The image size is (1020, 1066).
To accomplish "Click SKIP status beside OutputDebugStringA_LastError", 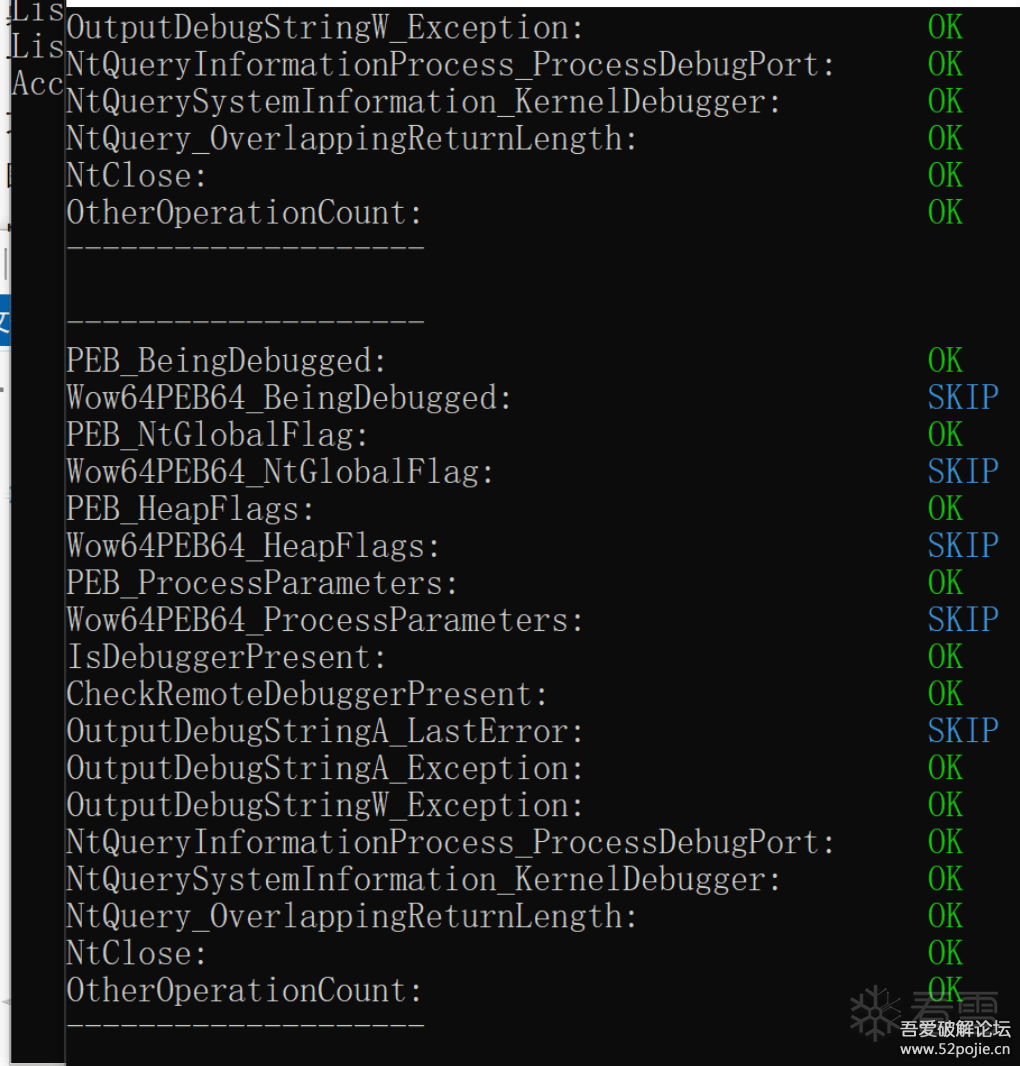I will point(963,731).
